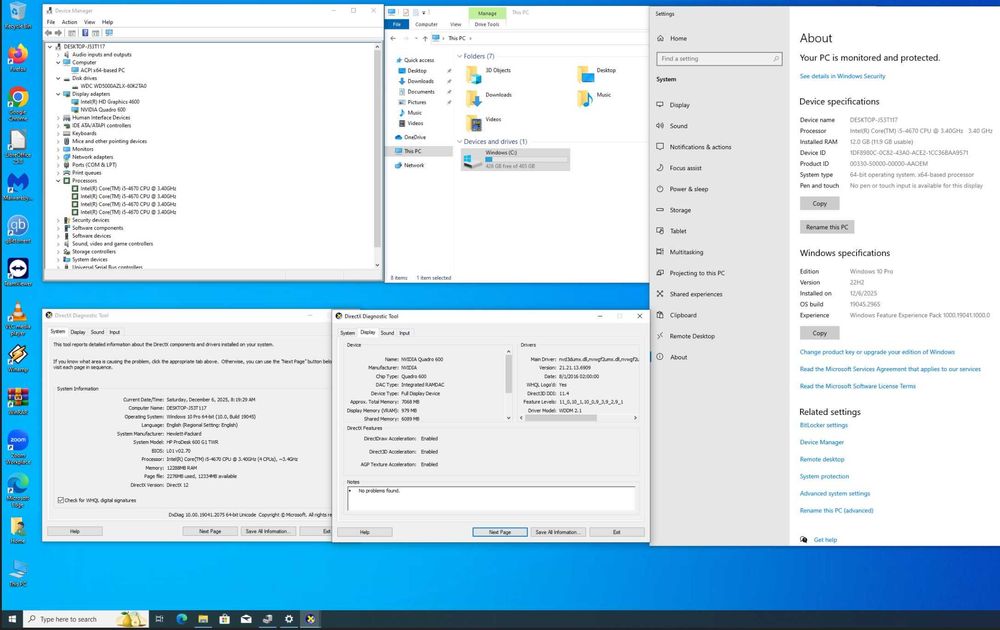Image resolution: width=1000 pixels, height=630 pixels.
Task: Click Save All Information in left DirectX window
Action: (x=268, y=531)
